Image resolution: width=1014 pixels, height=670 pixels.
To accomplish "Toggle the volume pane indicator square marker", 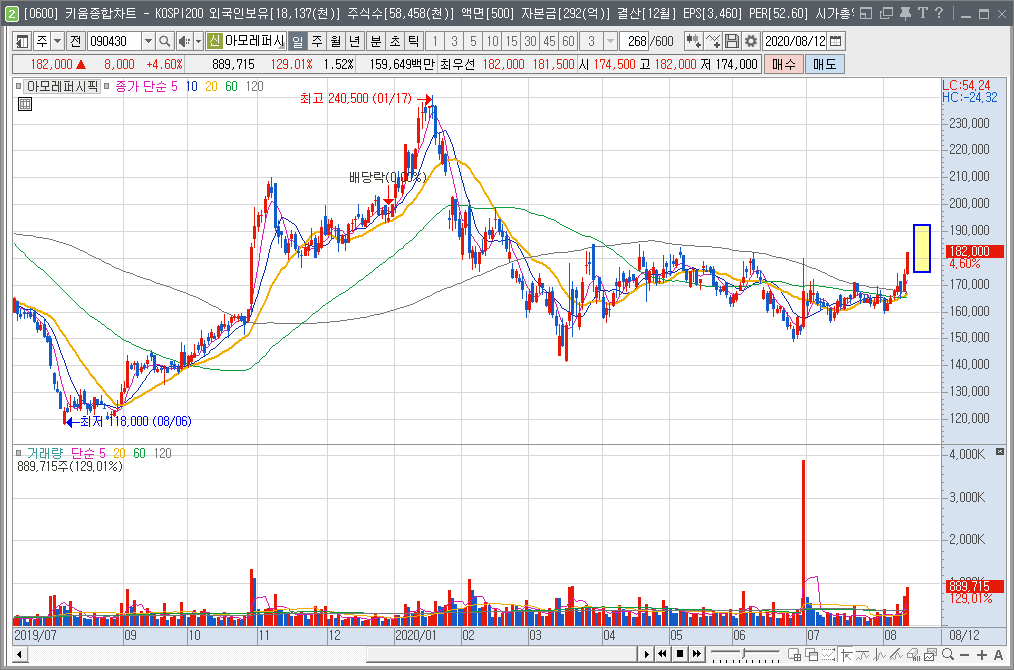I will point(19,453).
